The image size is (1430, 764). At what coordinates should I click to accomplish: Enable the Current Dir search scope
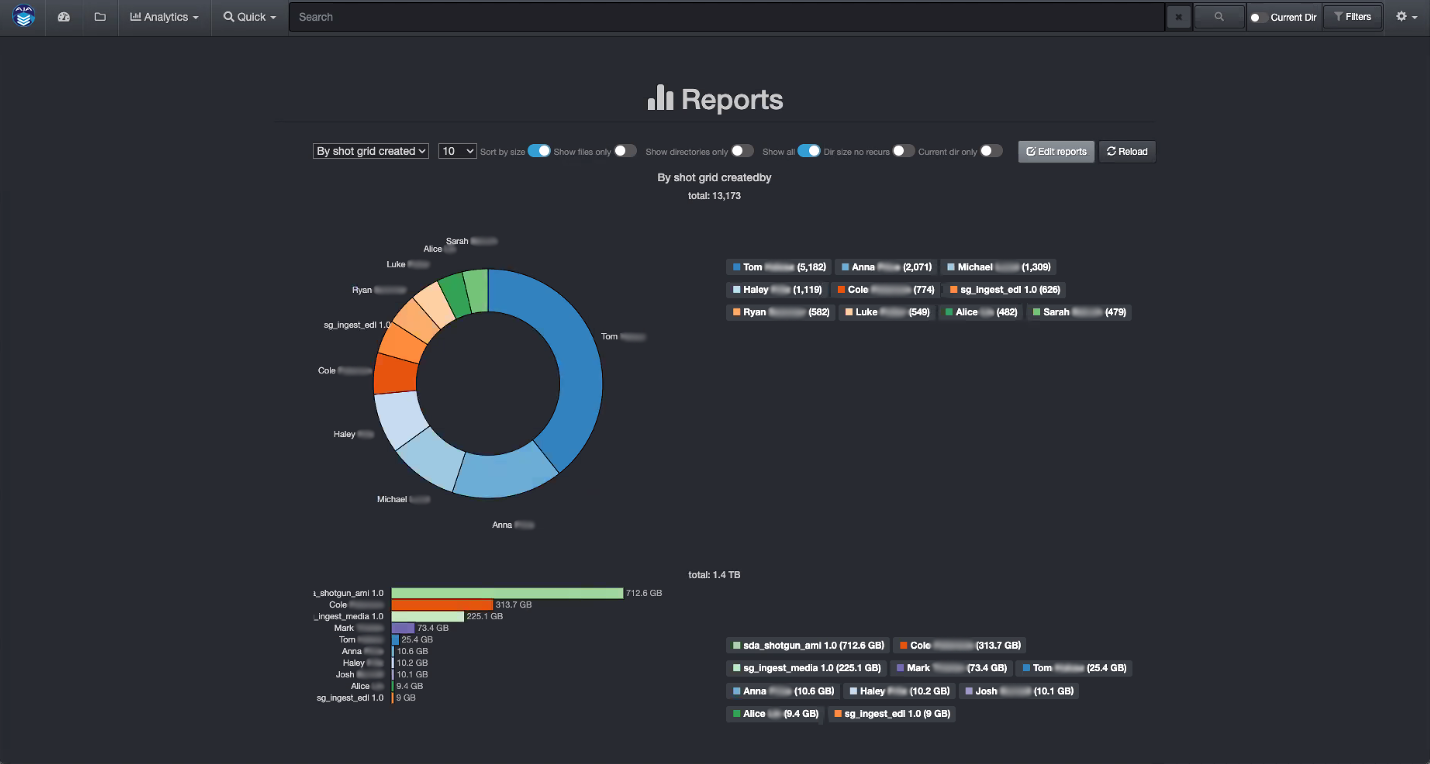point(1259,17)
